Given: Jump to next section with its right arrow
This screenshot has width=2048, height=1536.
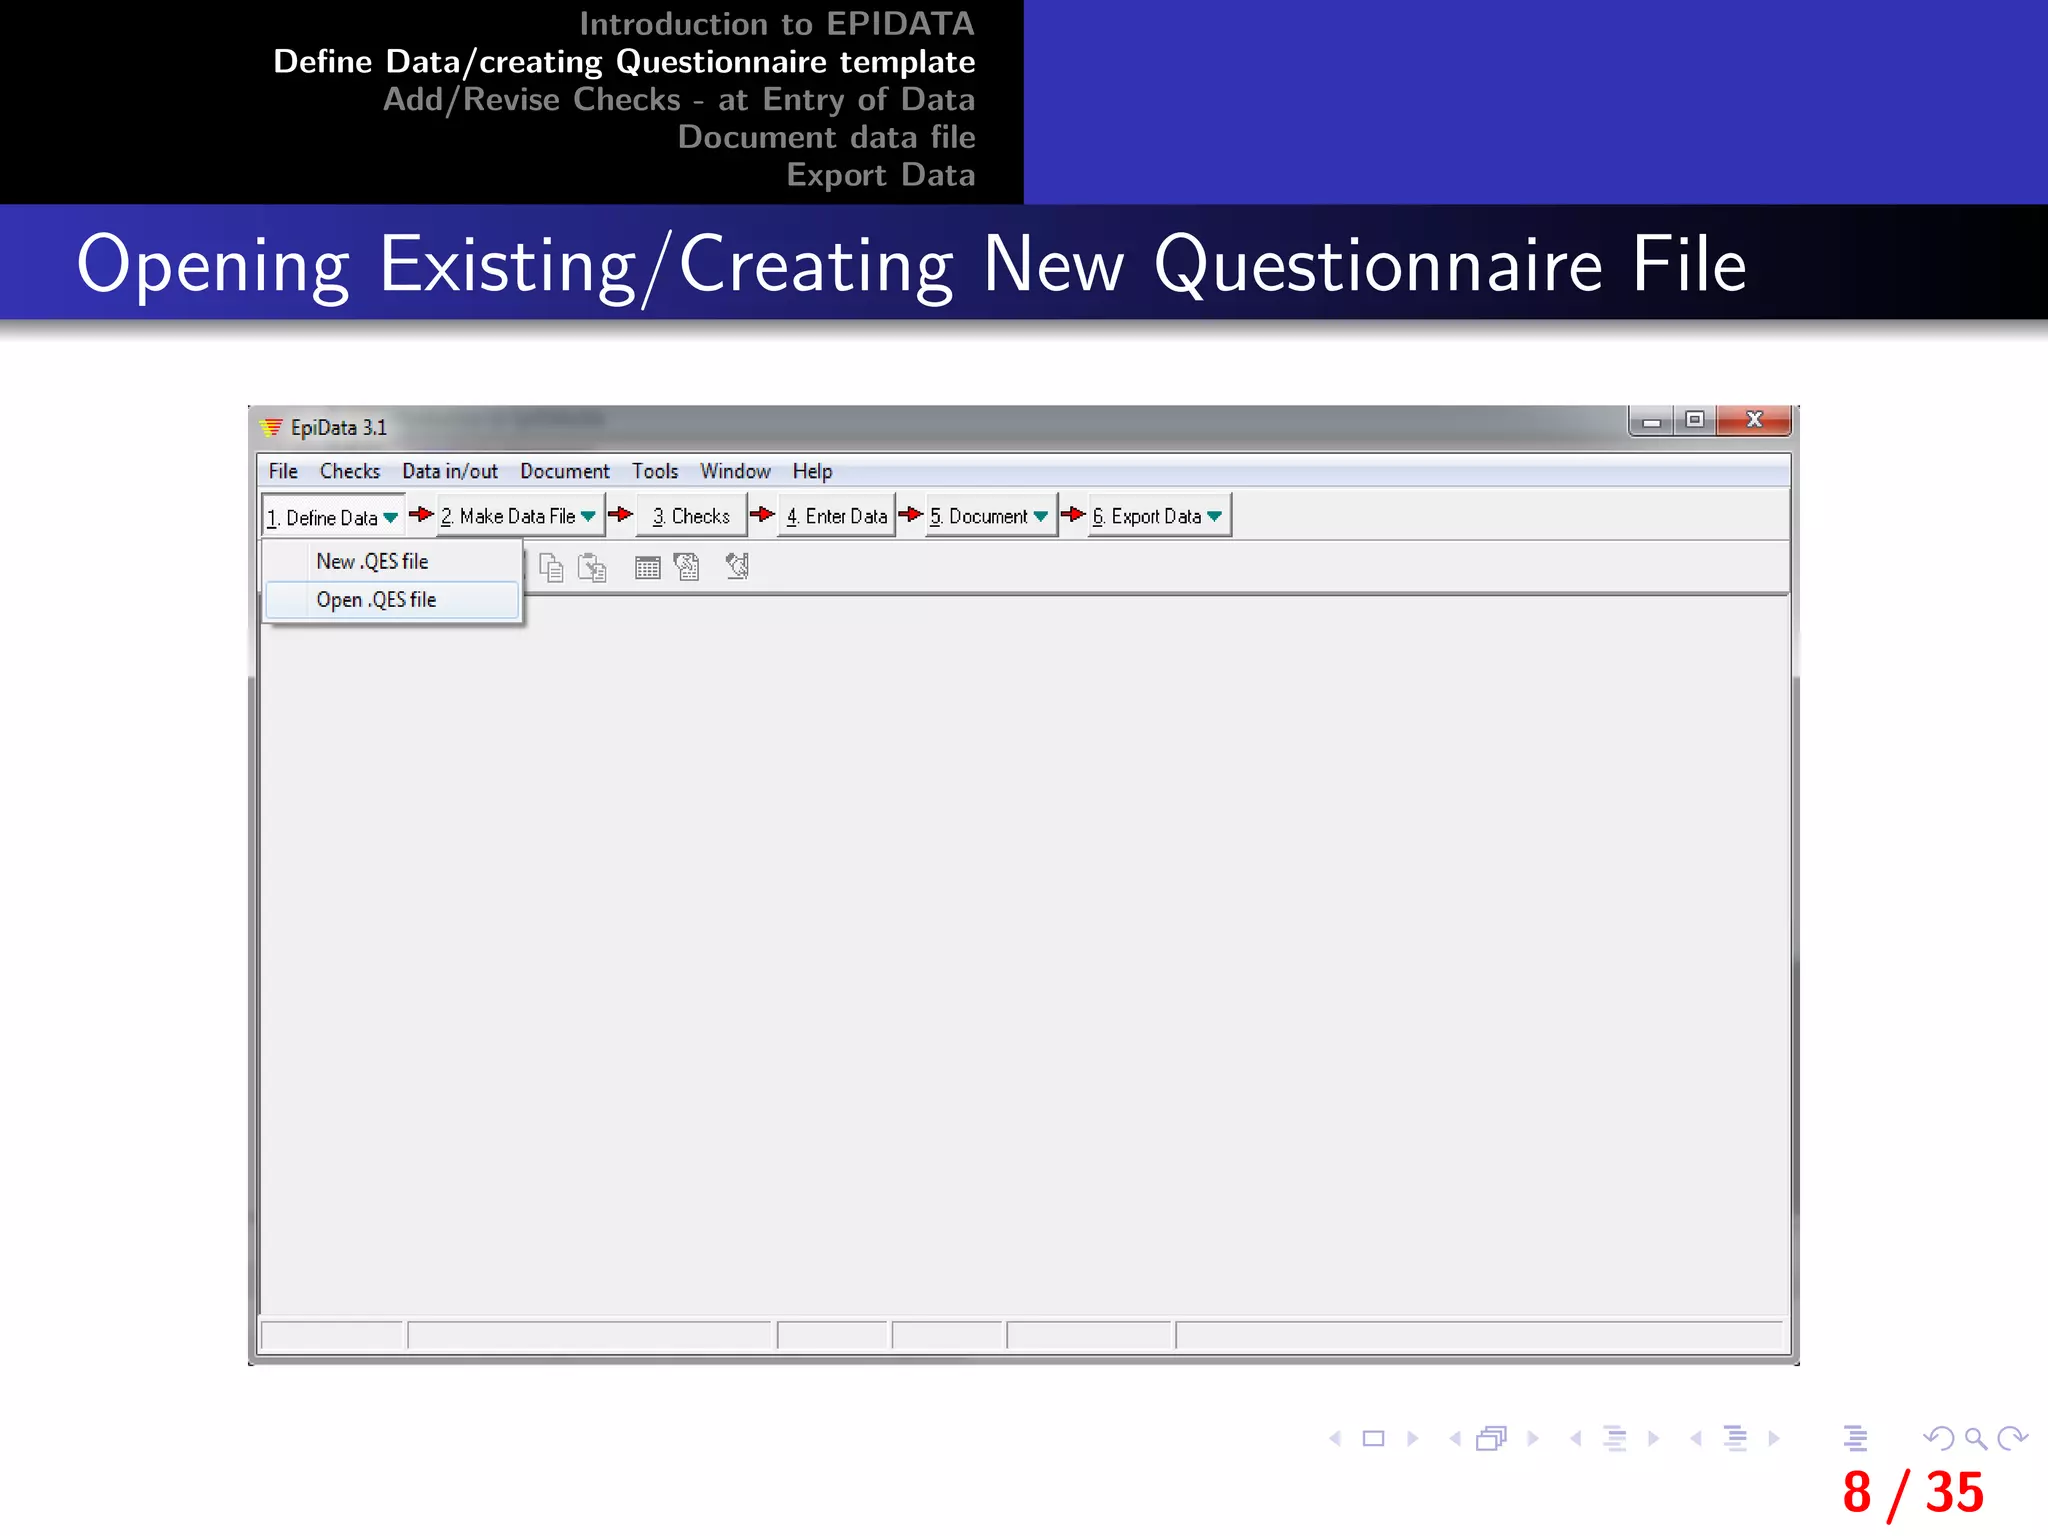Looking at the screenshot, I should click(1773, 1438).
